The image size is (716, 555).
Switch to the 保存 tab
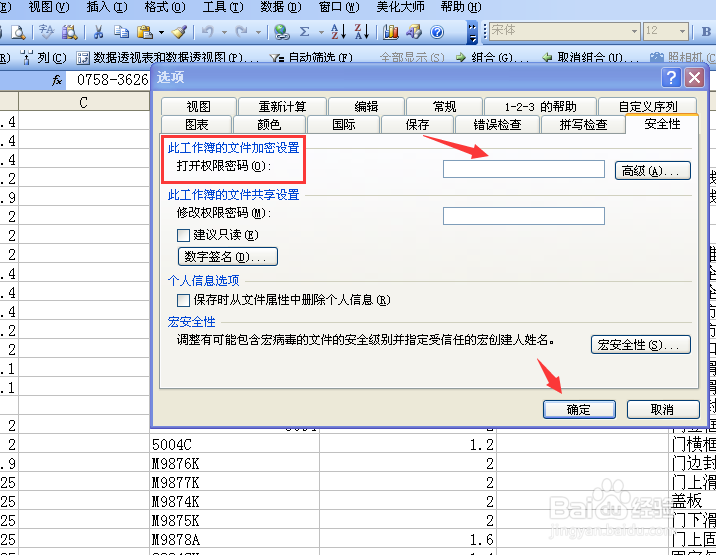click(417, 124)
